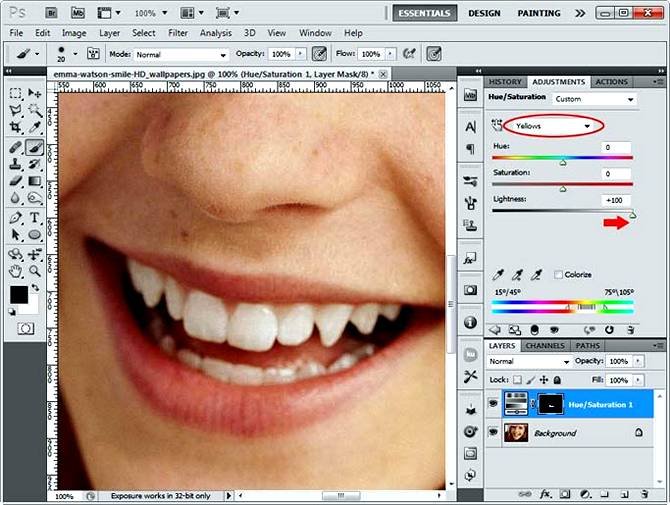The width and height of the screenshot is (670, 505).
Task: Click the add layer style fx icon
Action: [x=547, y=494]
